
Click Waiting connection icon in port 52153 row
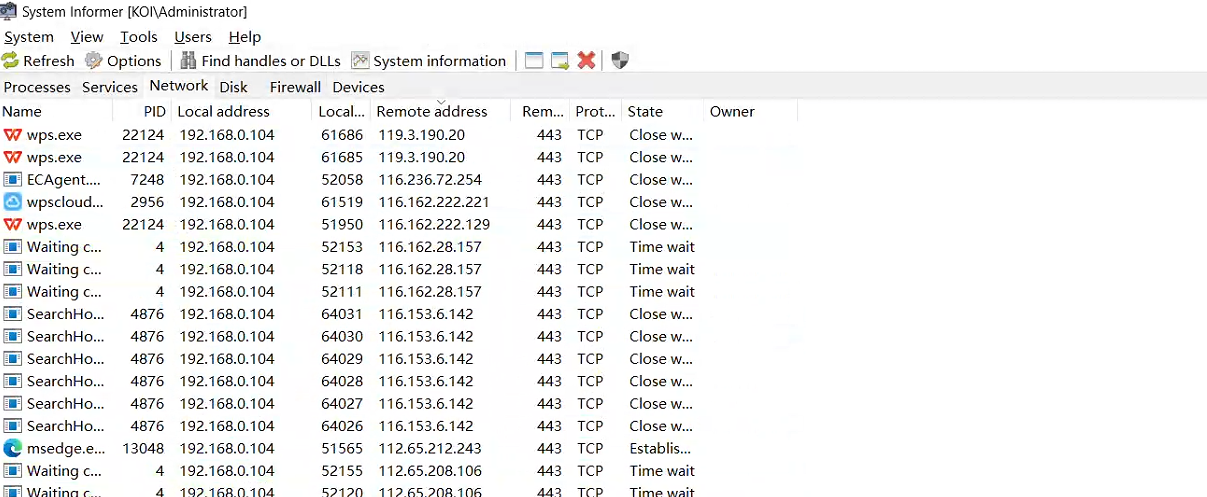pos(12,247)
